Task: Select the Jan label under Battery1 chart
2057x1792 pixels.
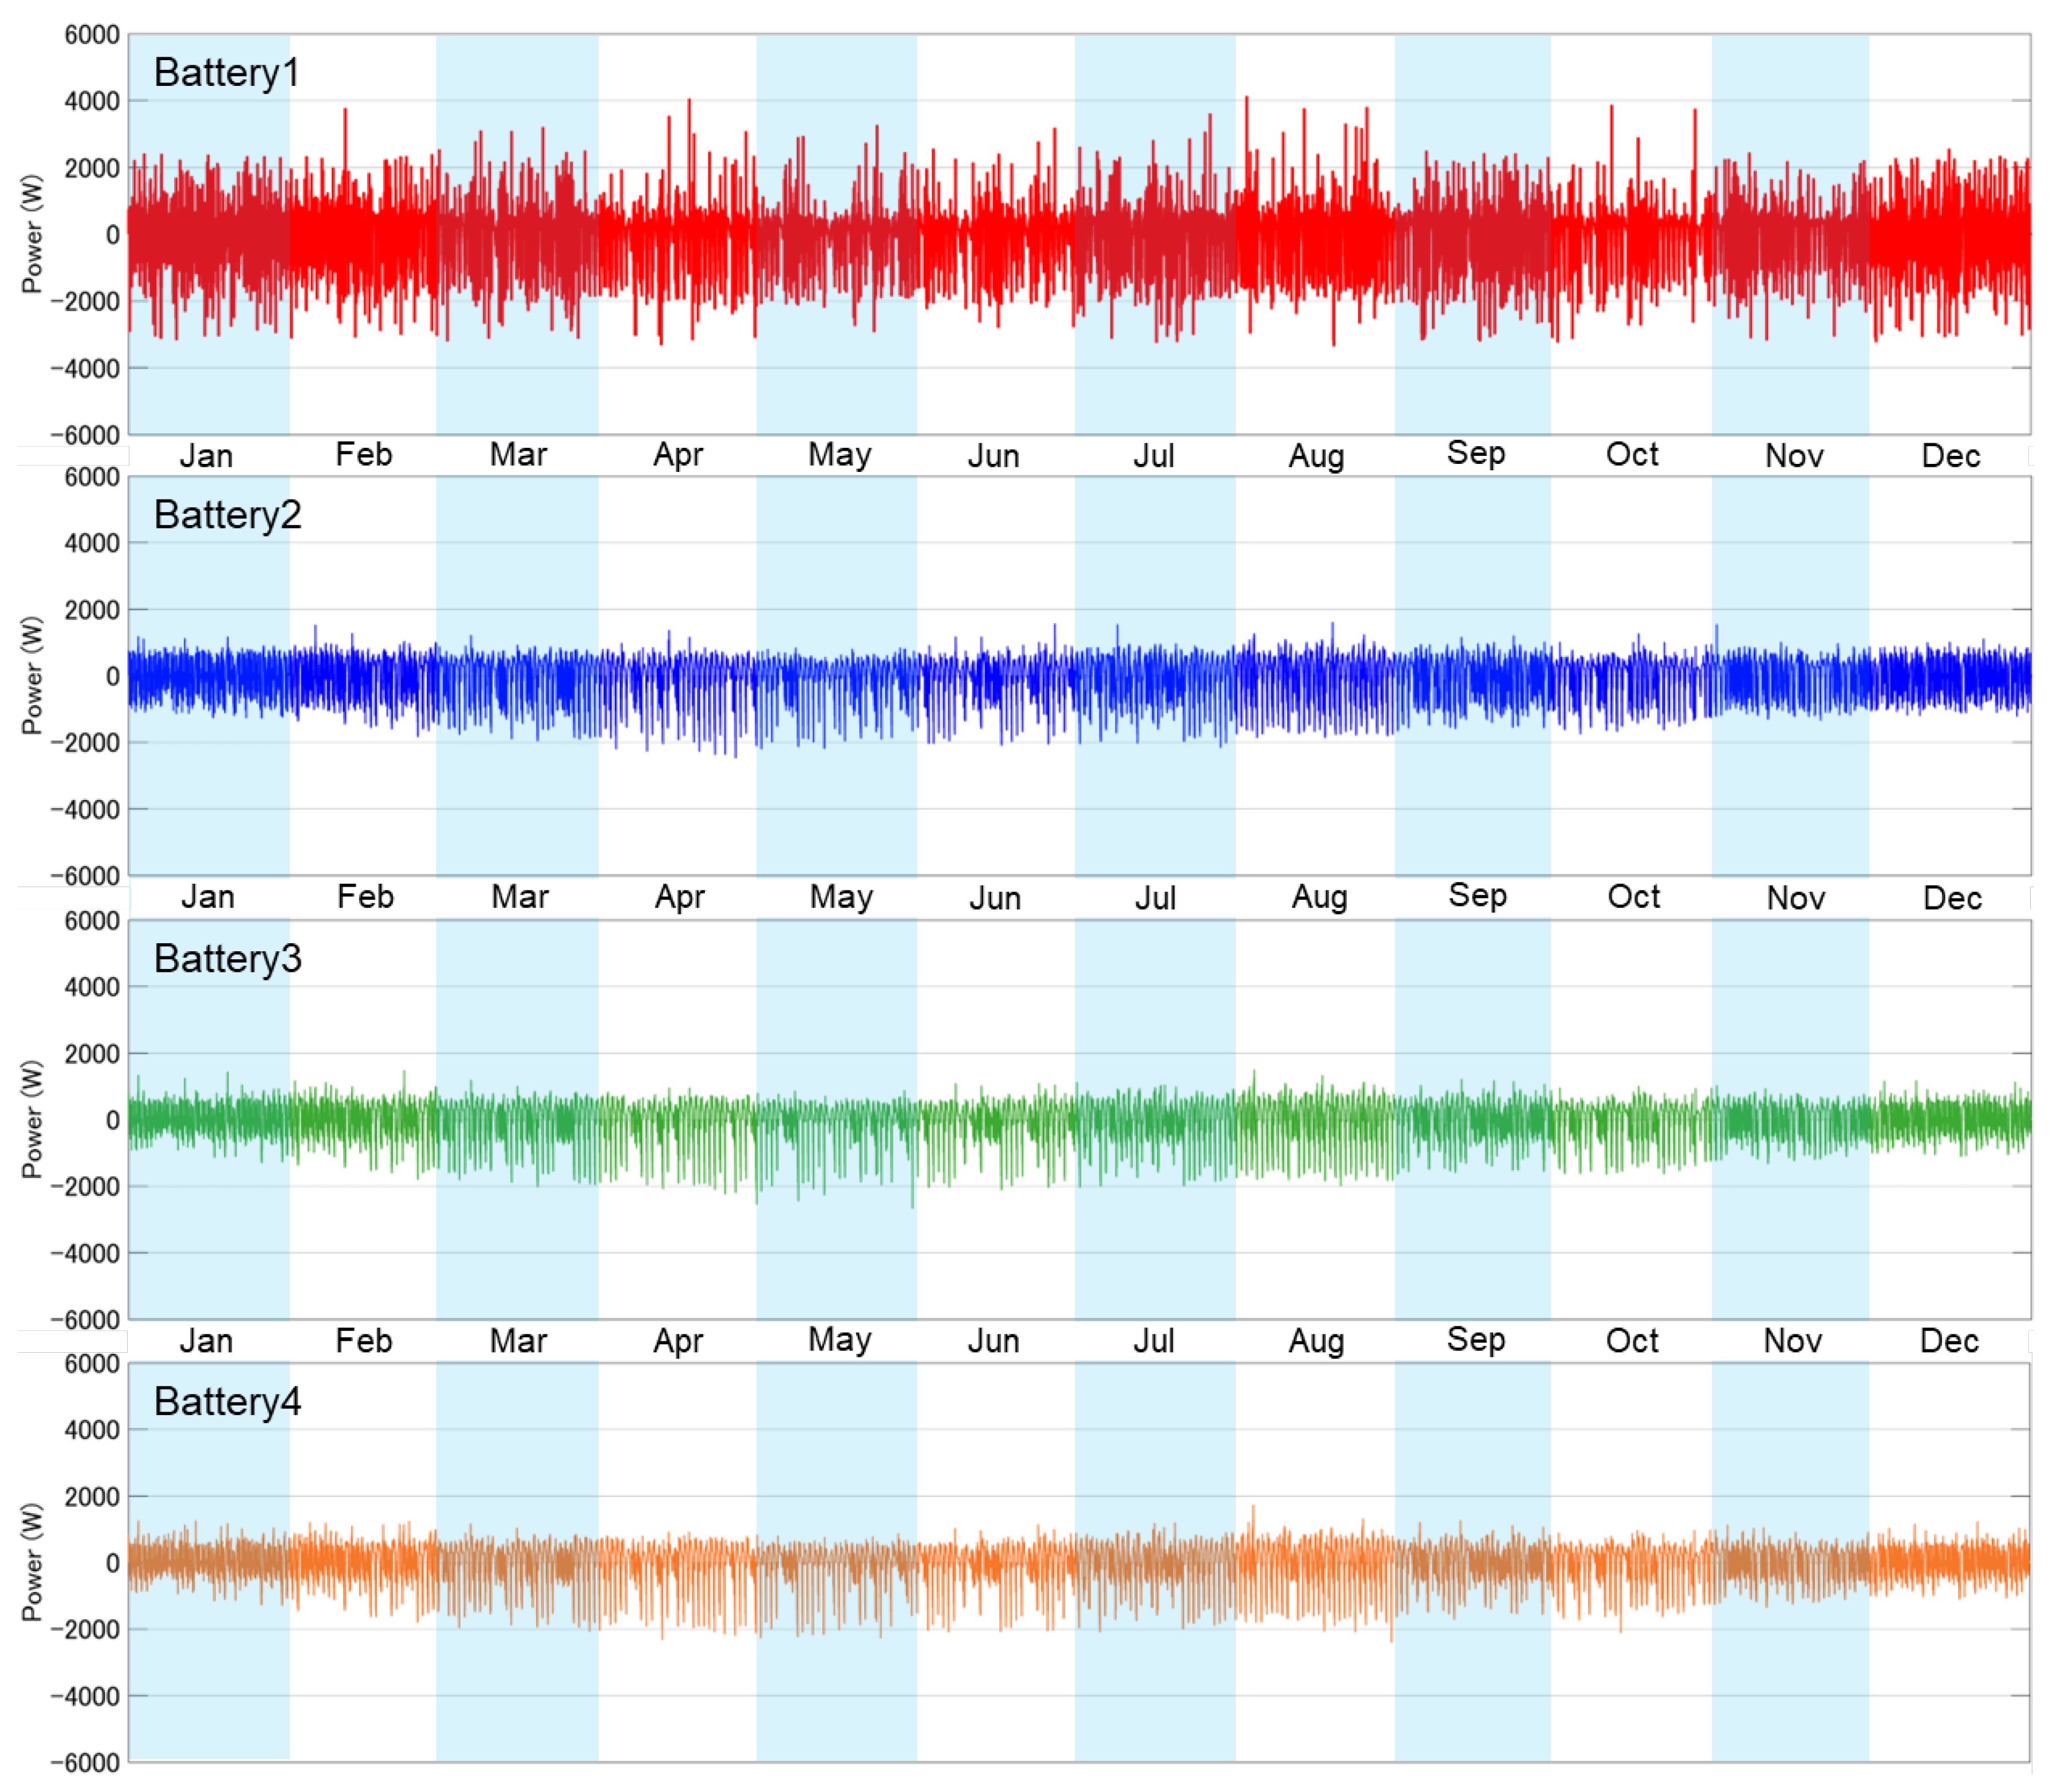Action: (x=206, y=457)
